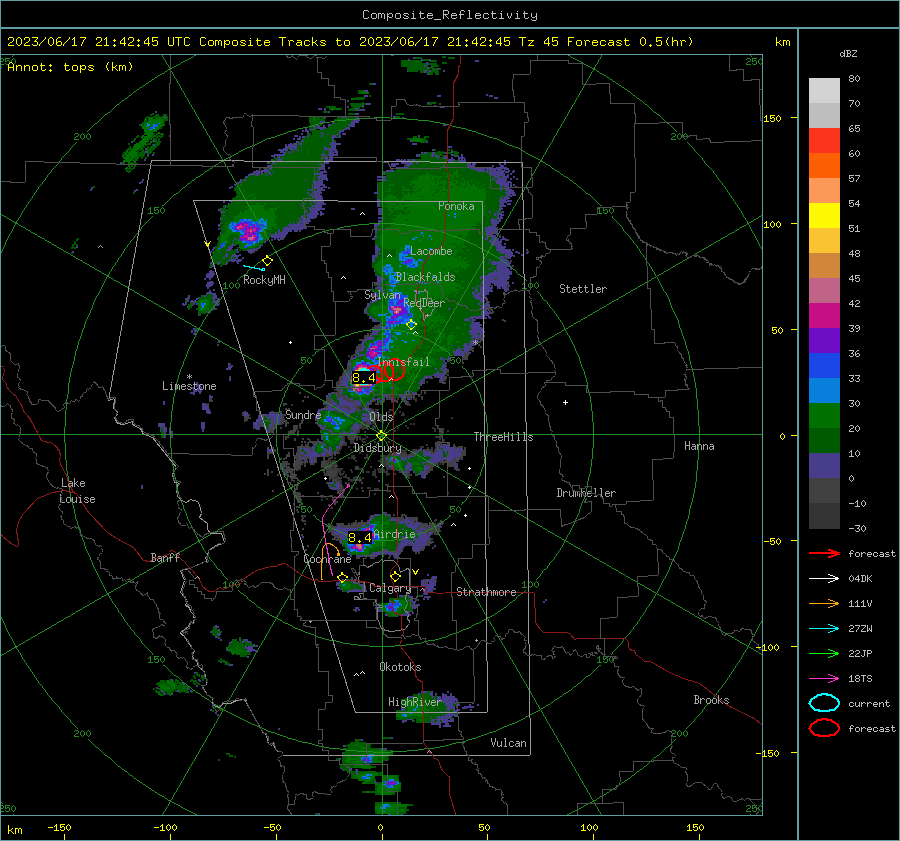Click the Blackfalds city label
Viewport: 900px width, 841px height.
click(x=425, y=277)
